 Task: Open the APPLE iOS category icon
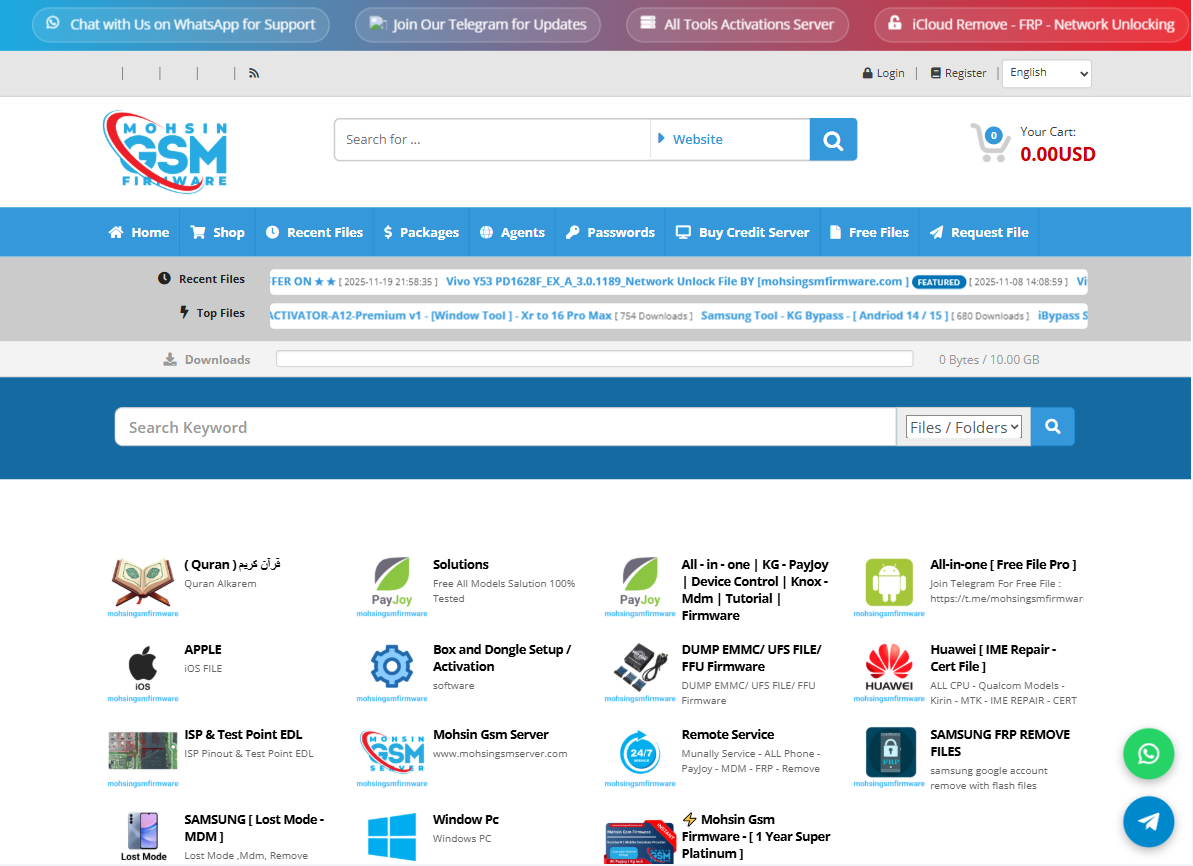143,666
